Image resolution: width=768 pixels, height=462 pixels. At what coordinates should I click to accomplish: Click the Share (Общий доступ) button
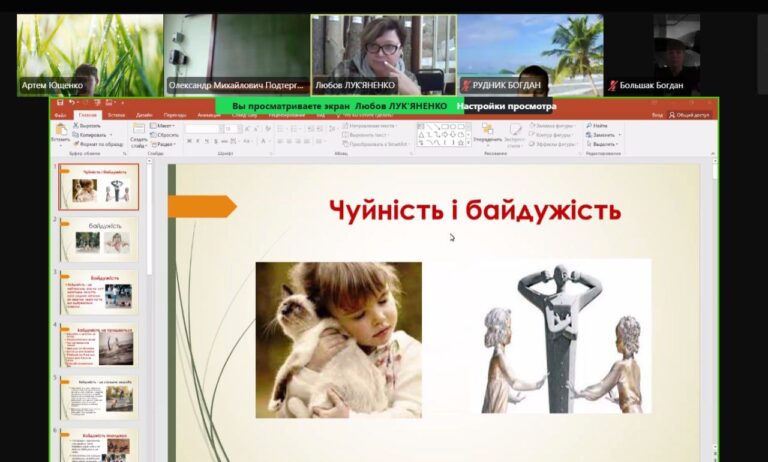point(689,115)
